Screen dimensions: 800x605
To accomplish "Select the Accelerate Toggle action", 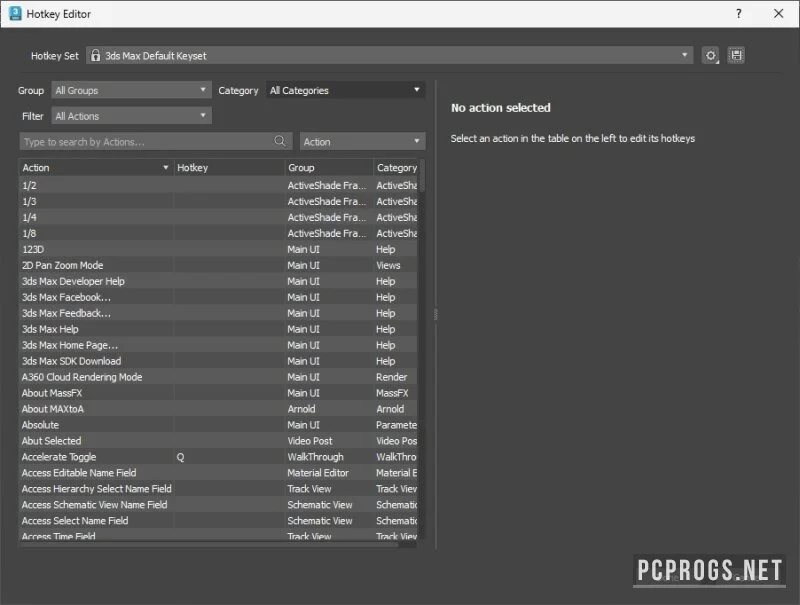I will coord(218,457).
